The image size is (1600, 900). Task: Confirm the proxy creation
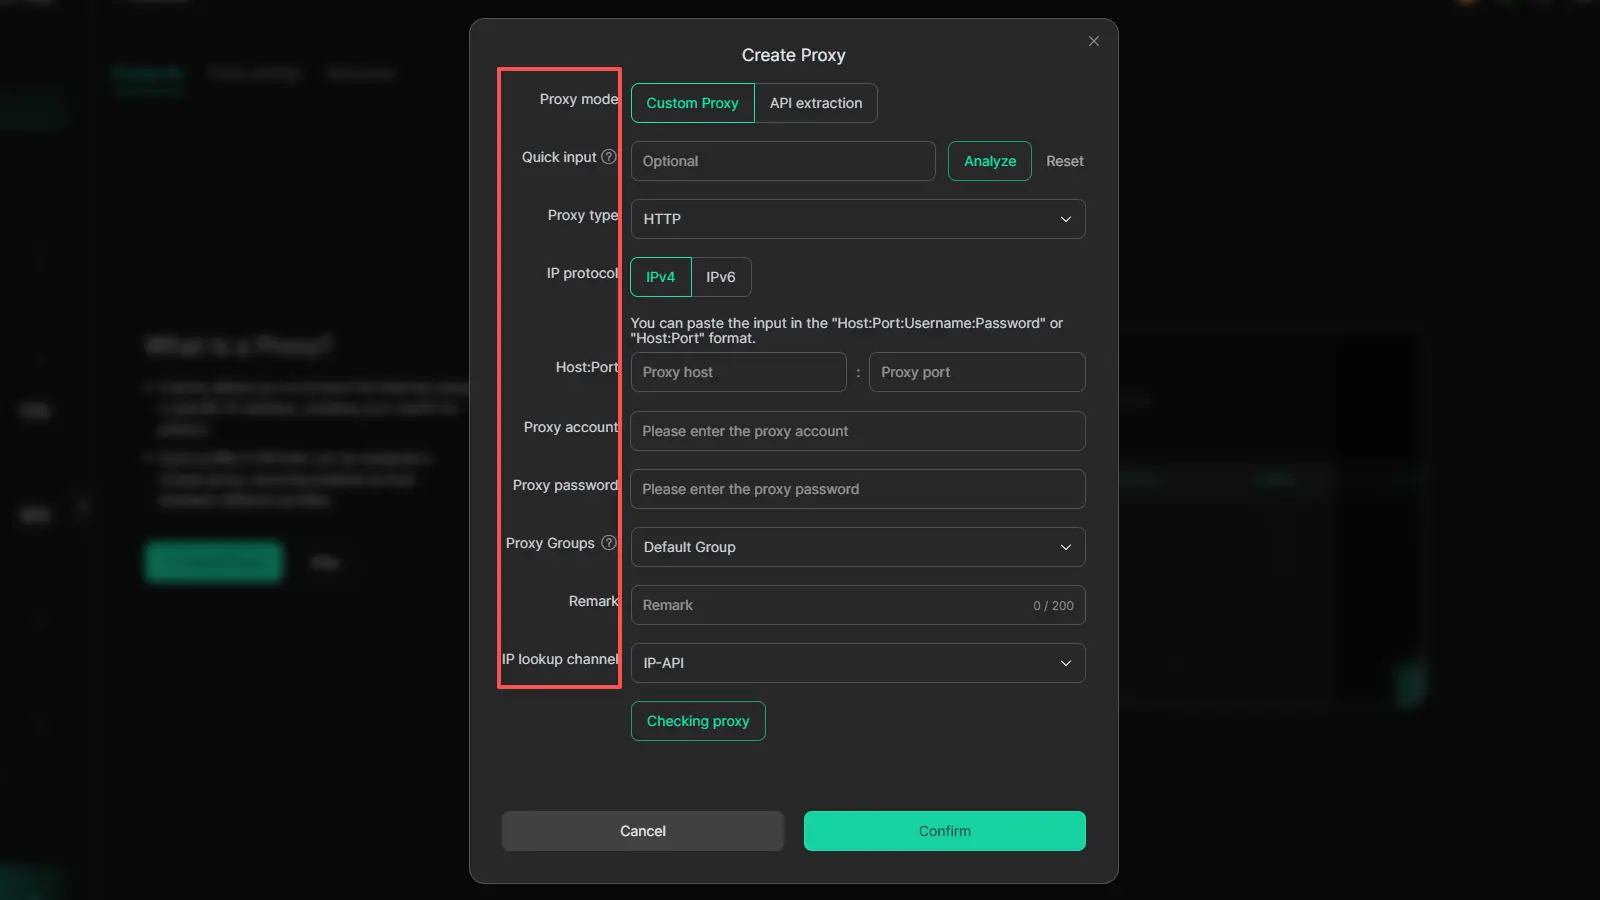click(x=944, y=831)
